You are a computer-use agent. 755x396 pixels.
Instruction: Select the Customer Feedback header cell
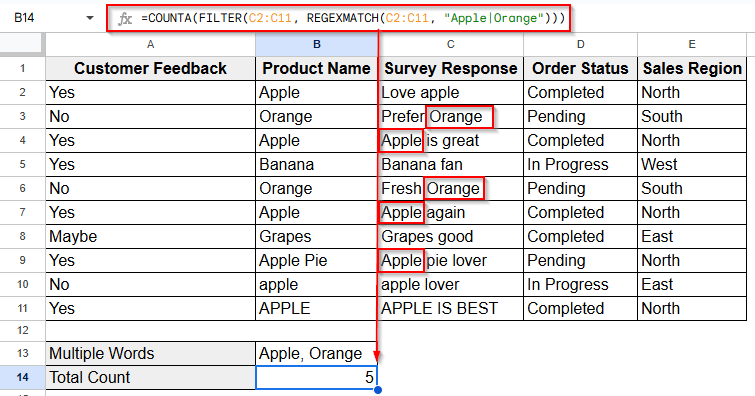[150, 68]
